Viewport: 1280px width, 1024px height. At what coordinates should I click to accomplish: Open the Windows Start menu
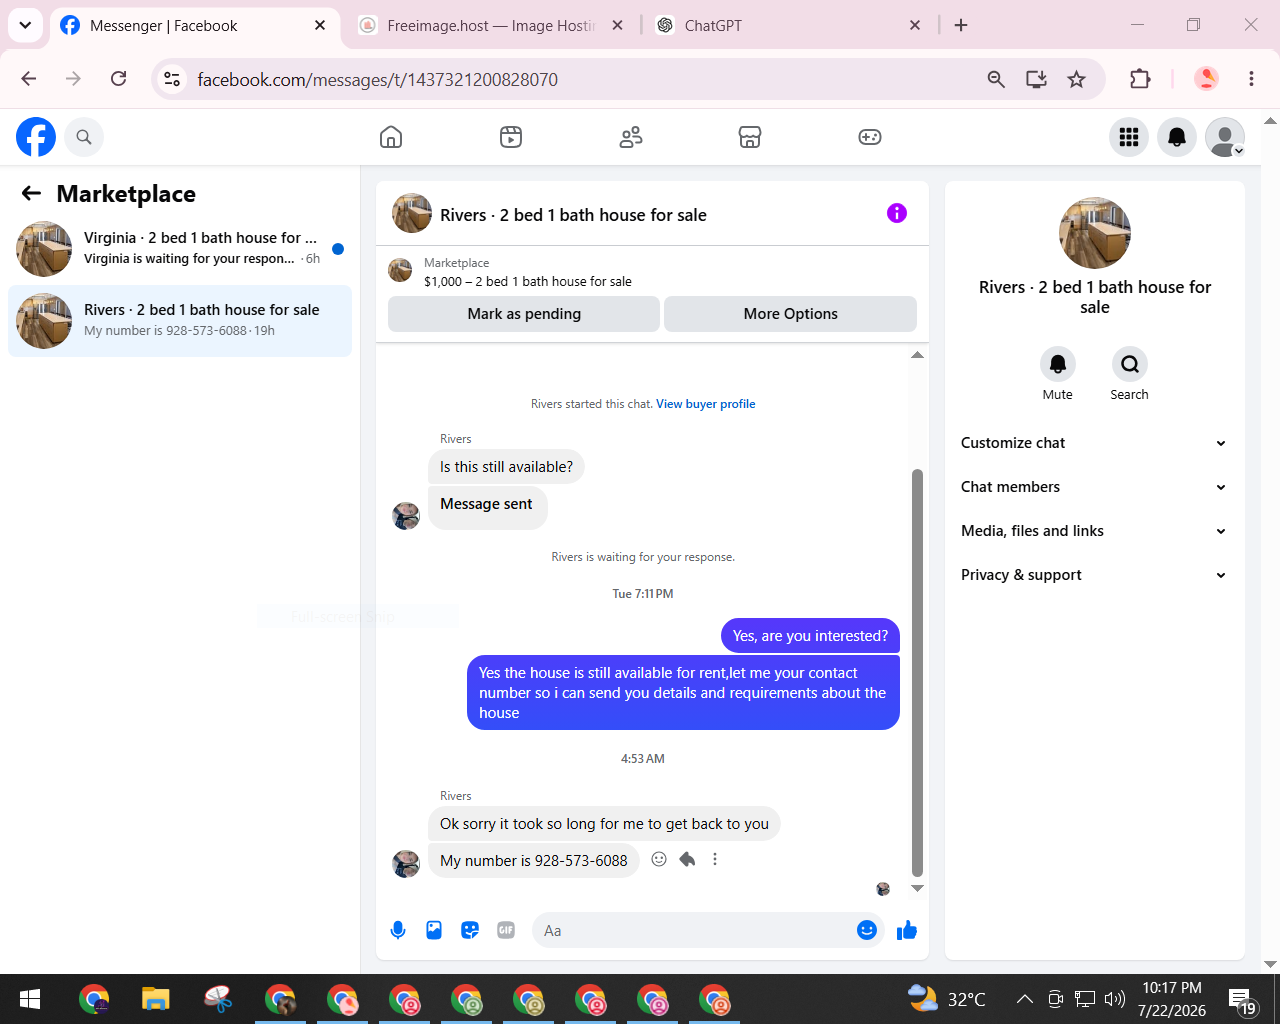tap(30, 999)
